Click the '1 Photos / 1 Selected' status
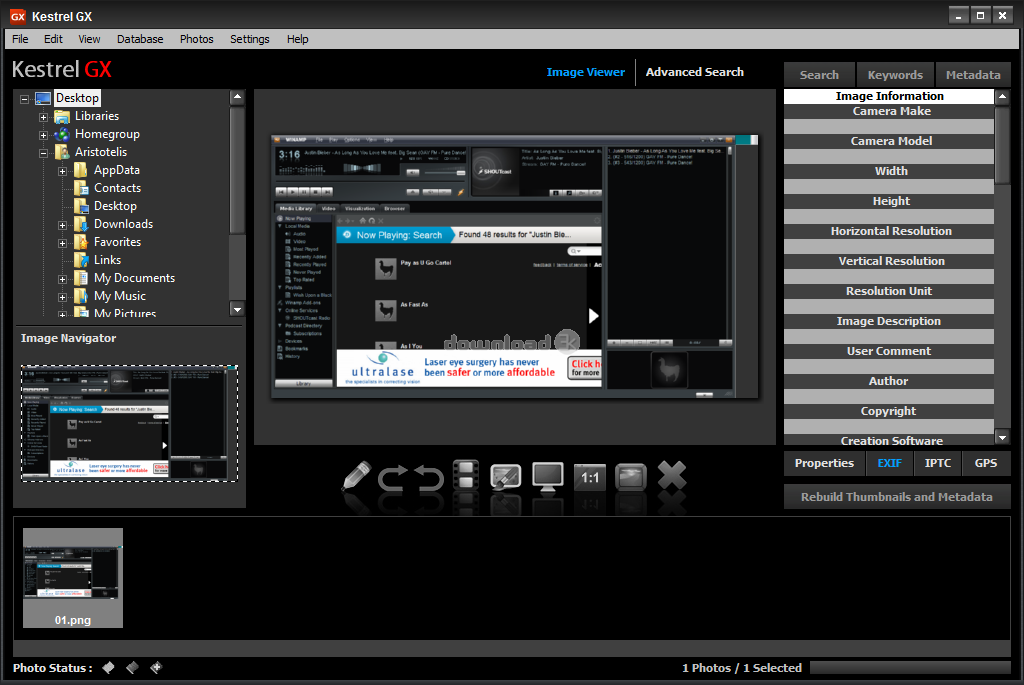The width and height of the screenshot is (1024, 685). point(742,668)
